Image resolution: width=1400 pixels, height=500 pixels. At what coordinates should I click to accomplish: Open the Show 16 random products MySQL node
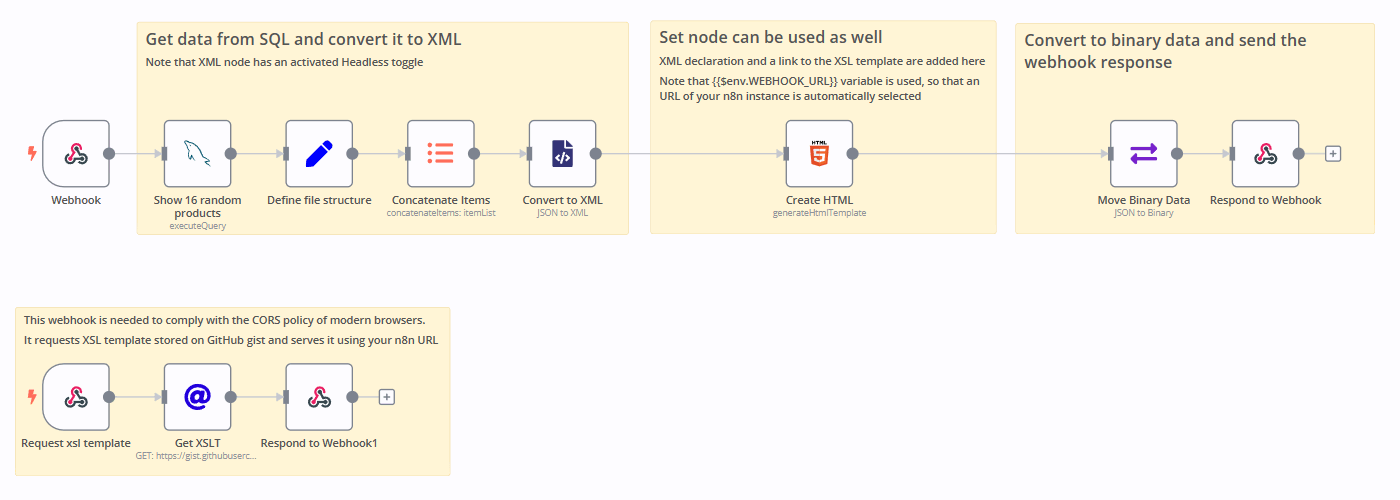point(197,154)
